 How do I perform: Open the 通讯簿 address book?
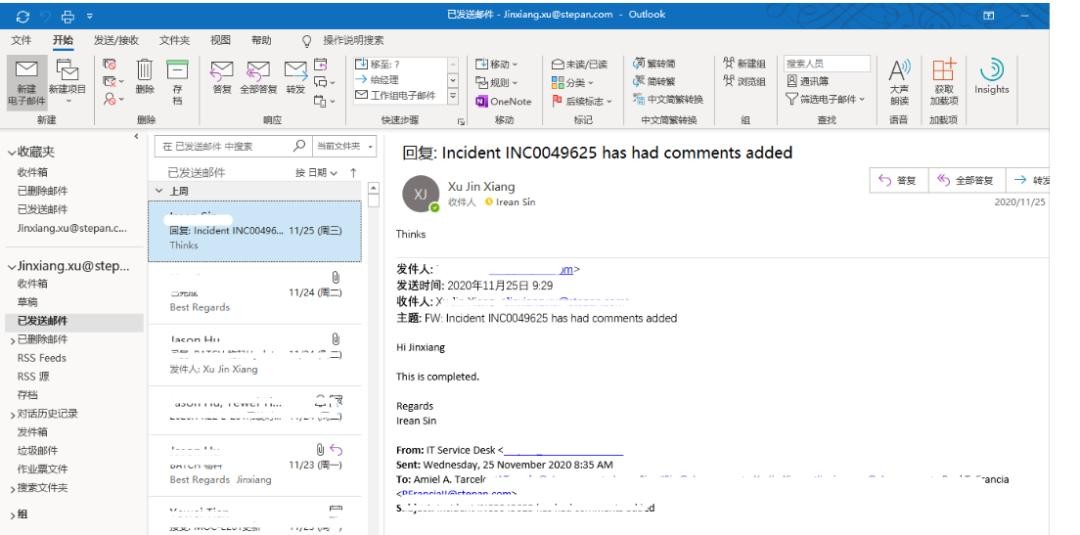click(808, 81)
